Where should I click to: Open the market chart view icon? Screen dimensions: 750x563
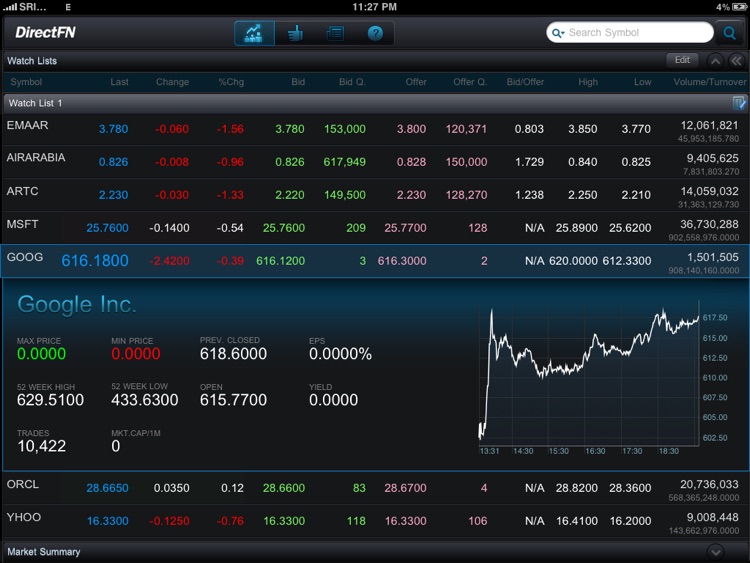[x=254, y=33]
